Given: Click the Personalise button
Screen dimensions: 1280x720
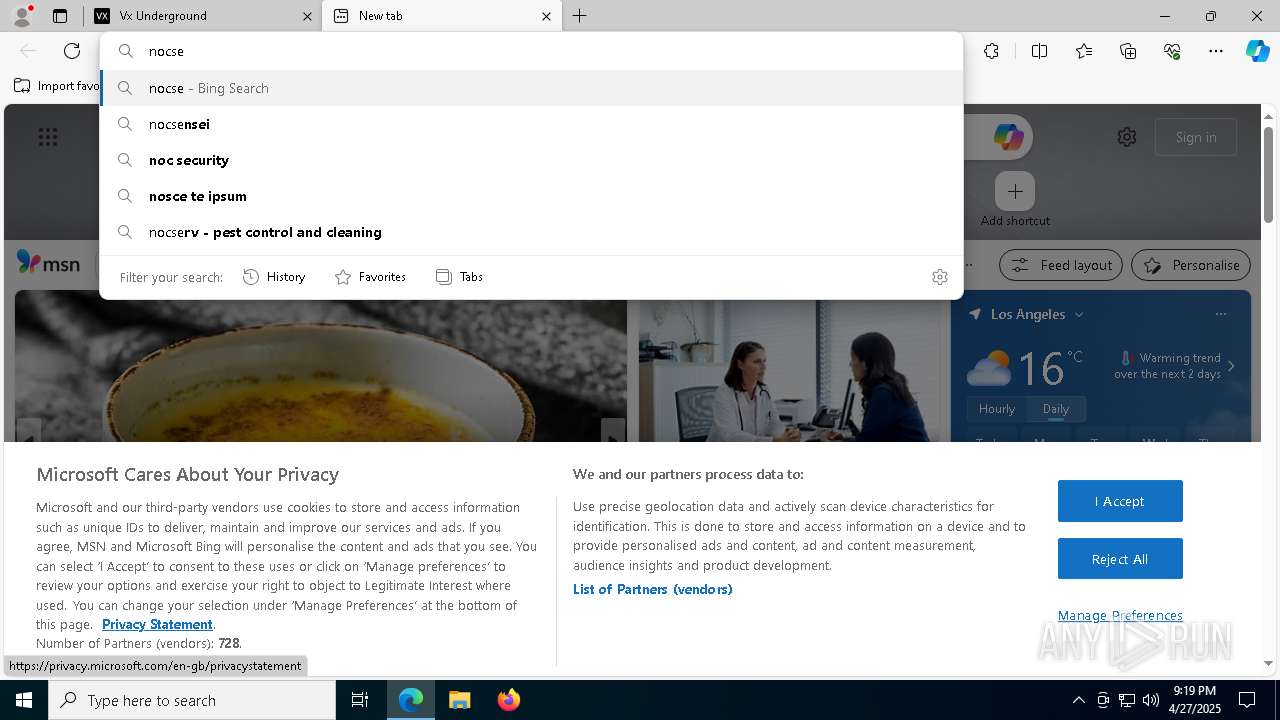Looking at the screenshot, I should pos(1191,265).
